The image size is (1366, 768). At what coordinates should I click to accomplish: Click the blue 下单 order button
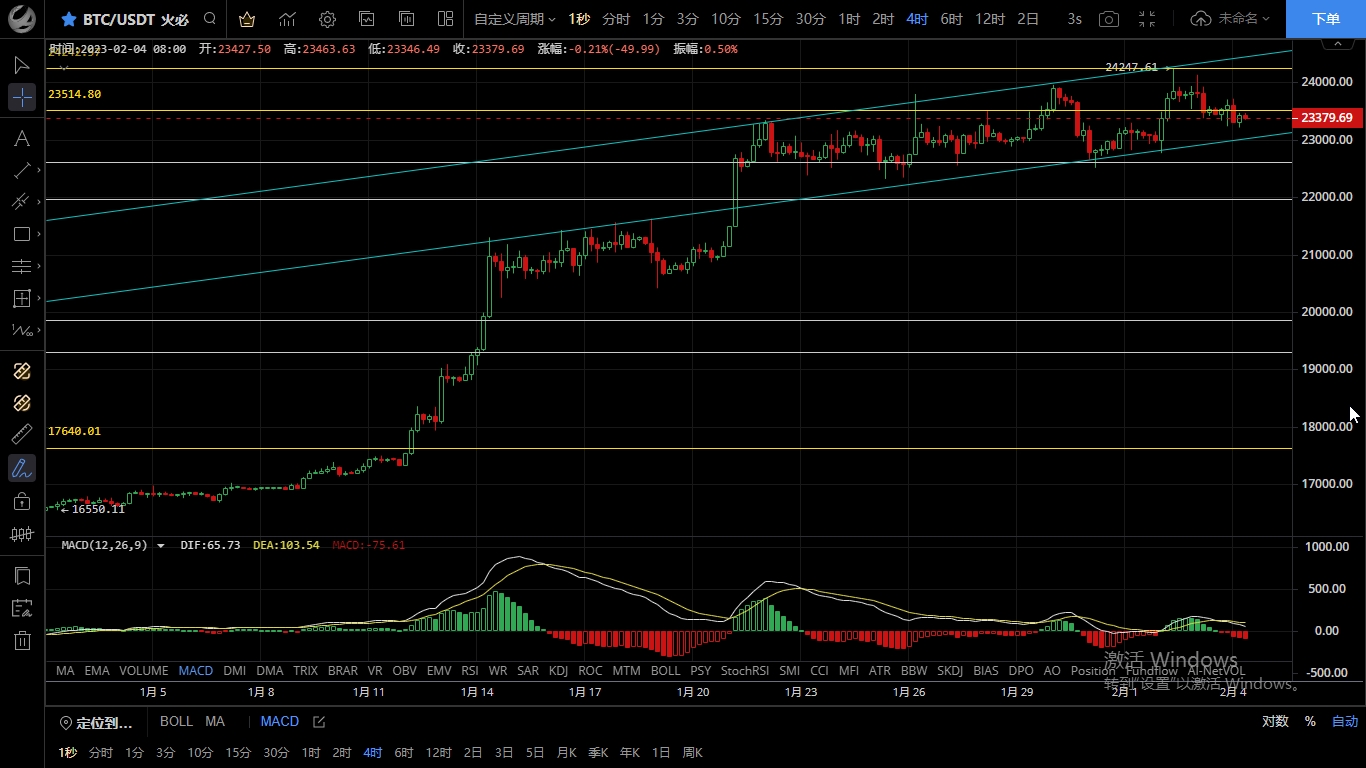point(1325,19)
